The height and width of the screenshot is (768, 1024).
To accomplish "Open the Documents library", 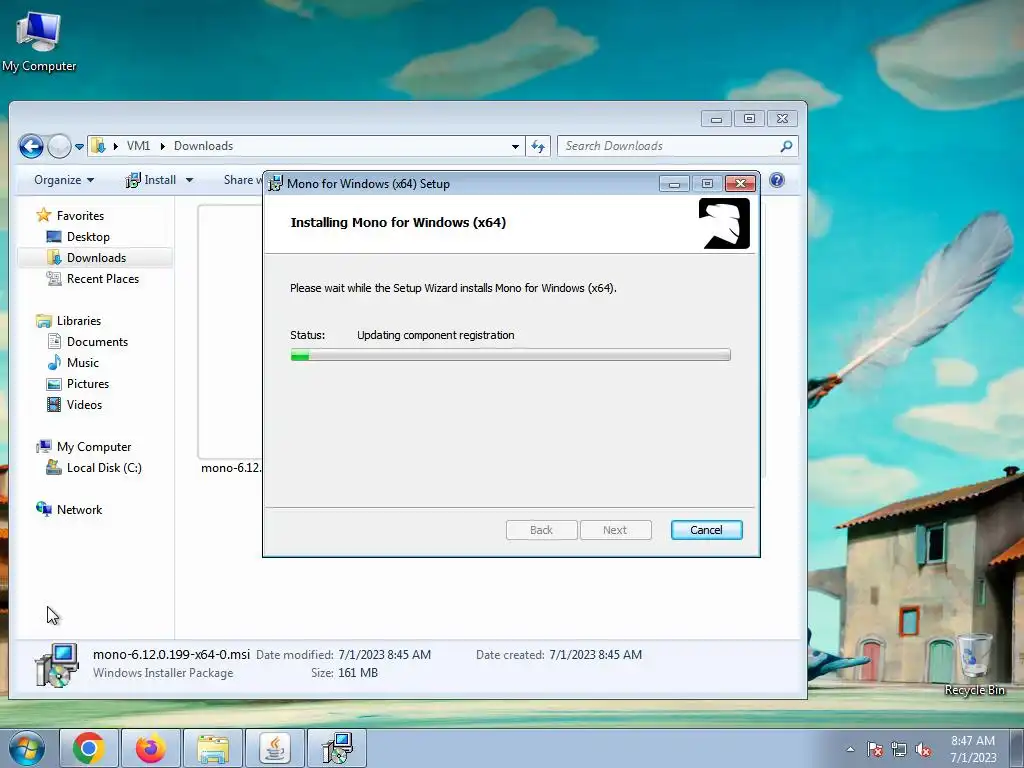I will coord(87,342).
